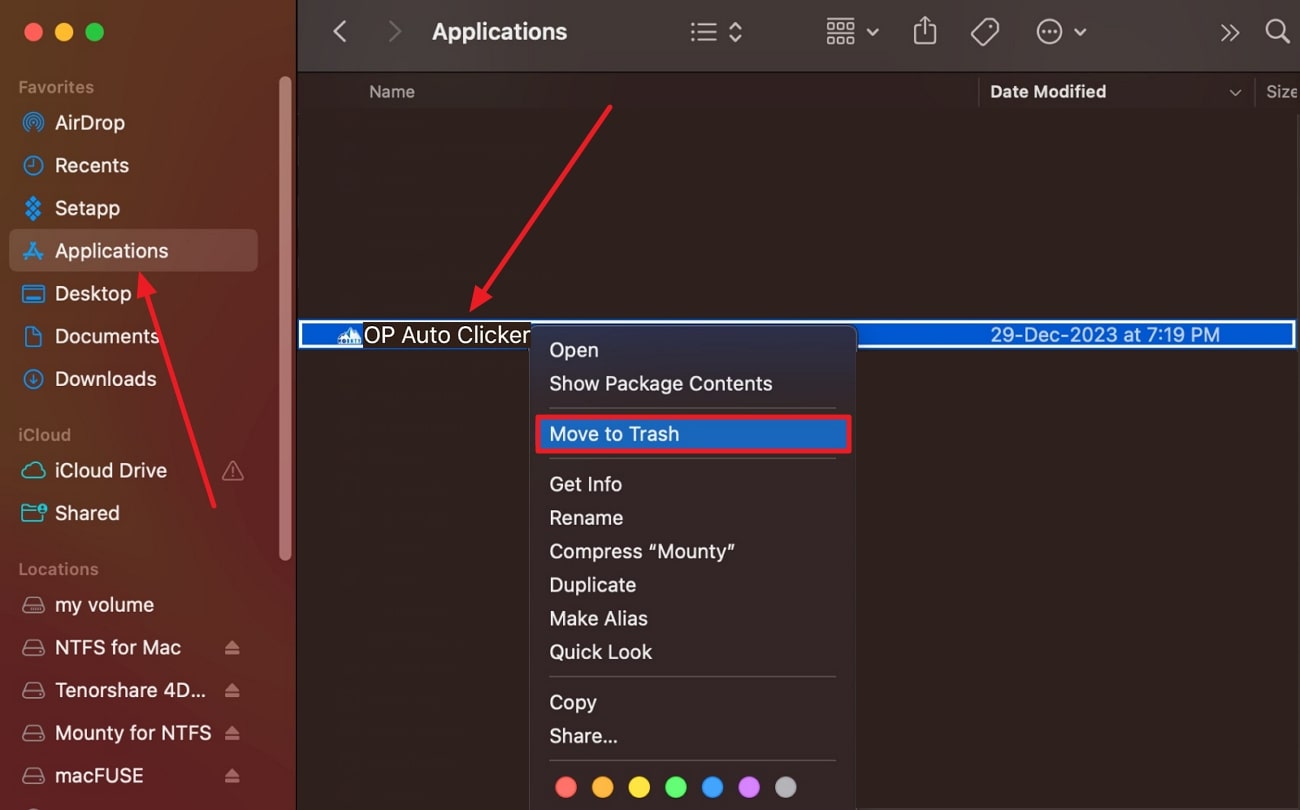Click the Desktop sidebar icon
This screenshot has height=810, width=1300.
tap(33, 294)
